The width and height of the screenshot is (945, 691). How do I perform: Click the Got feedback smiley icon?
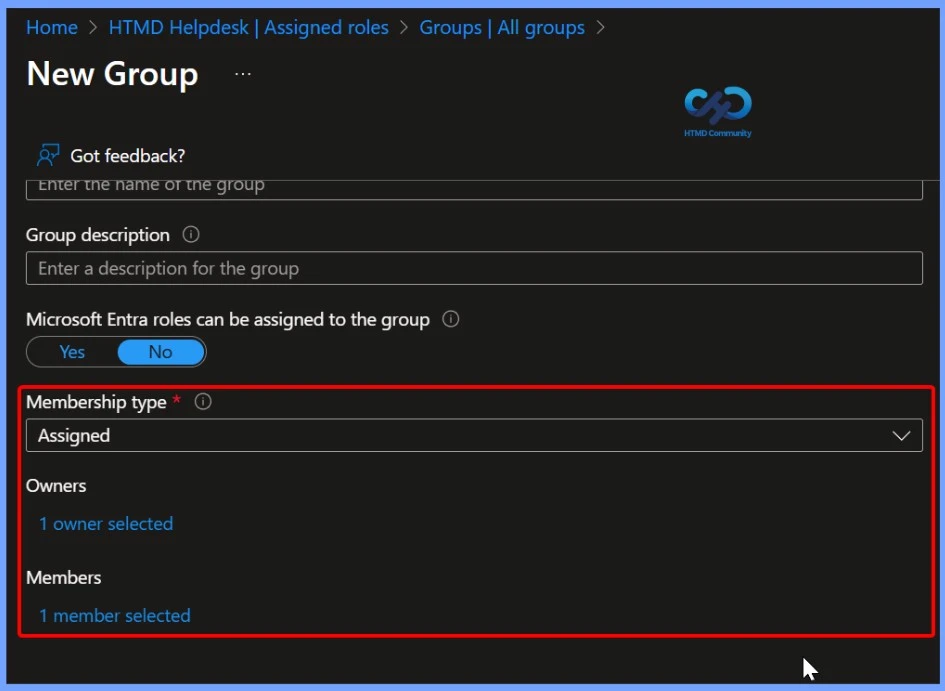(47, 155)
